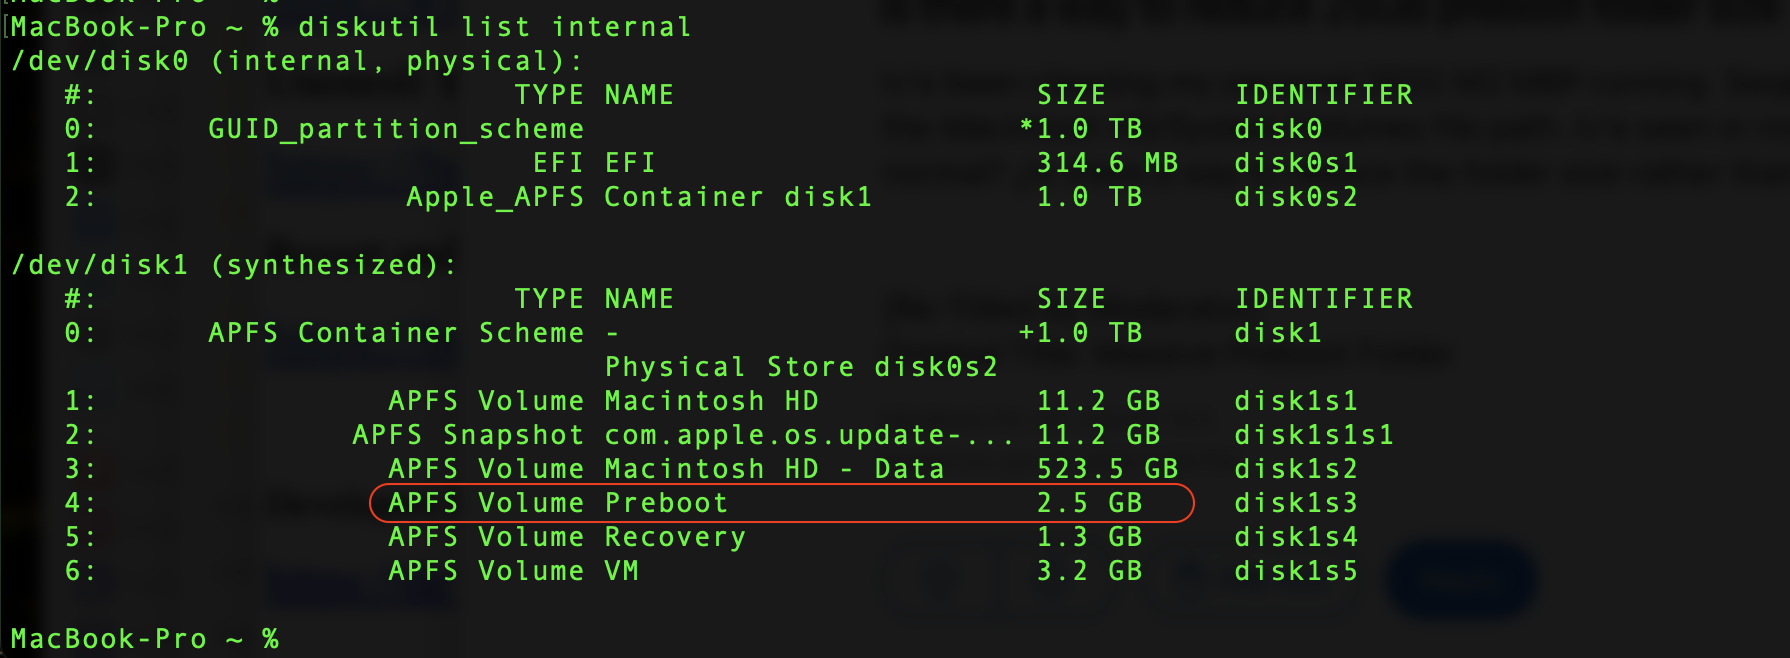Click the com.apple.os.update snapshot name
Image resolution: width=1790 pixels, height=658 pixels.
pyautogui.click(x=808, y=435)
